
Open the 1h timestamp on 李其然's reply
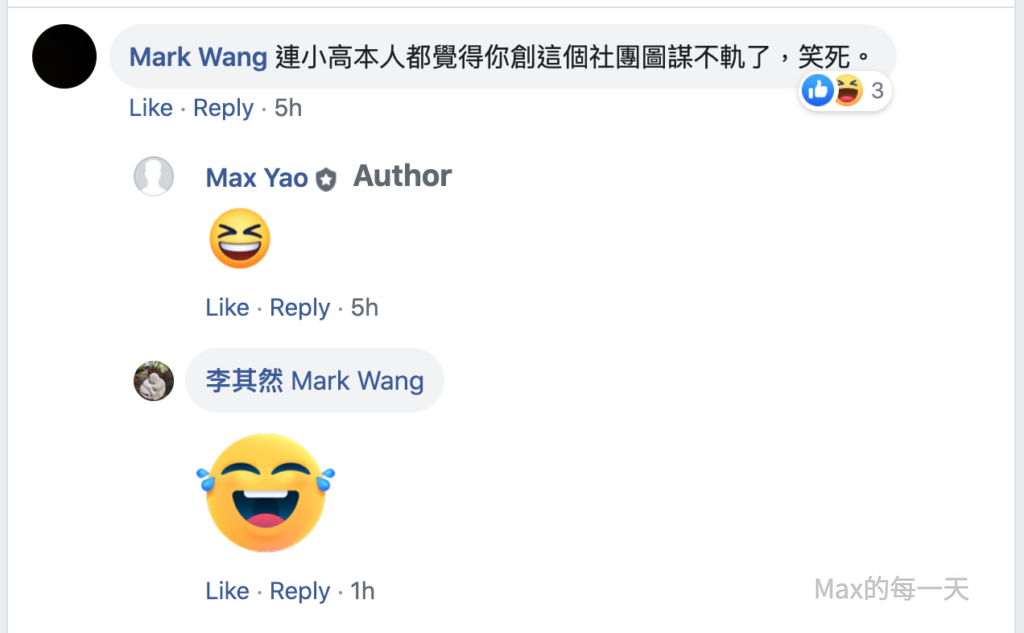pyautogui.click(x=362, y=591)
